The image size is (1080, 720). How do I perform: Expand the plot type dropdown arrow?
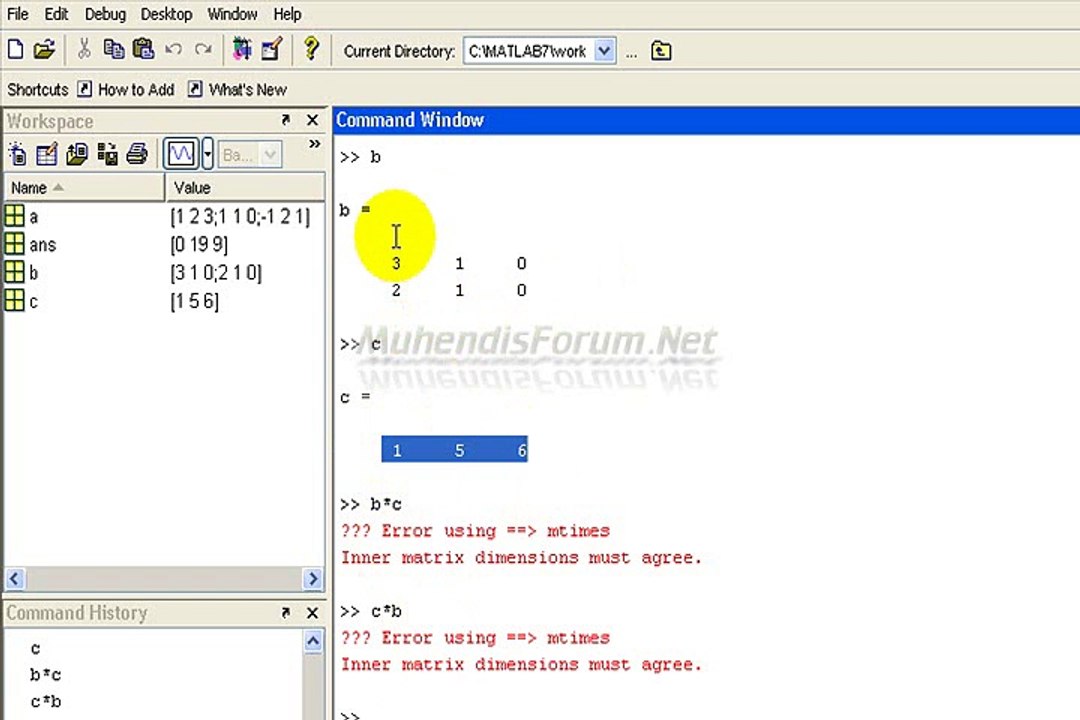[207, 154]
